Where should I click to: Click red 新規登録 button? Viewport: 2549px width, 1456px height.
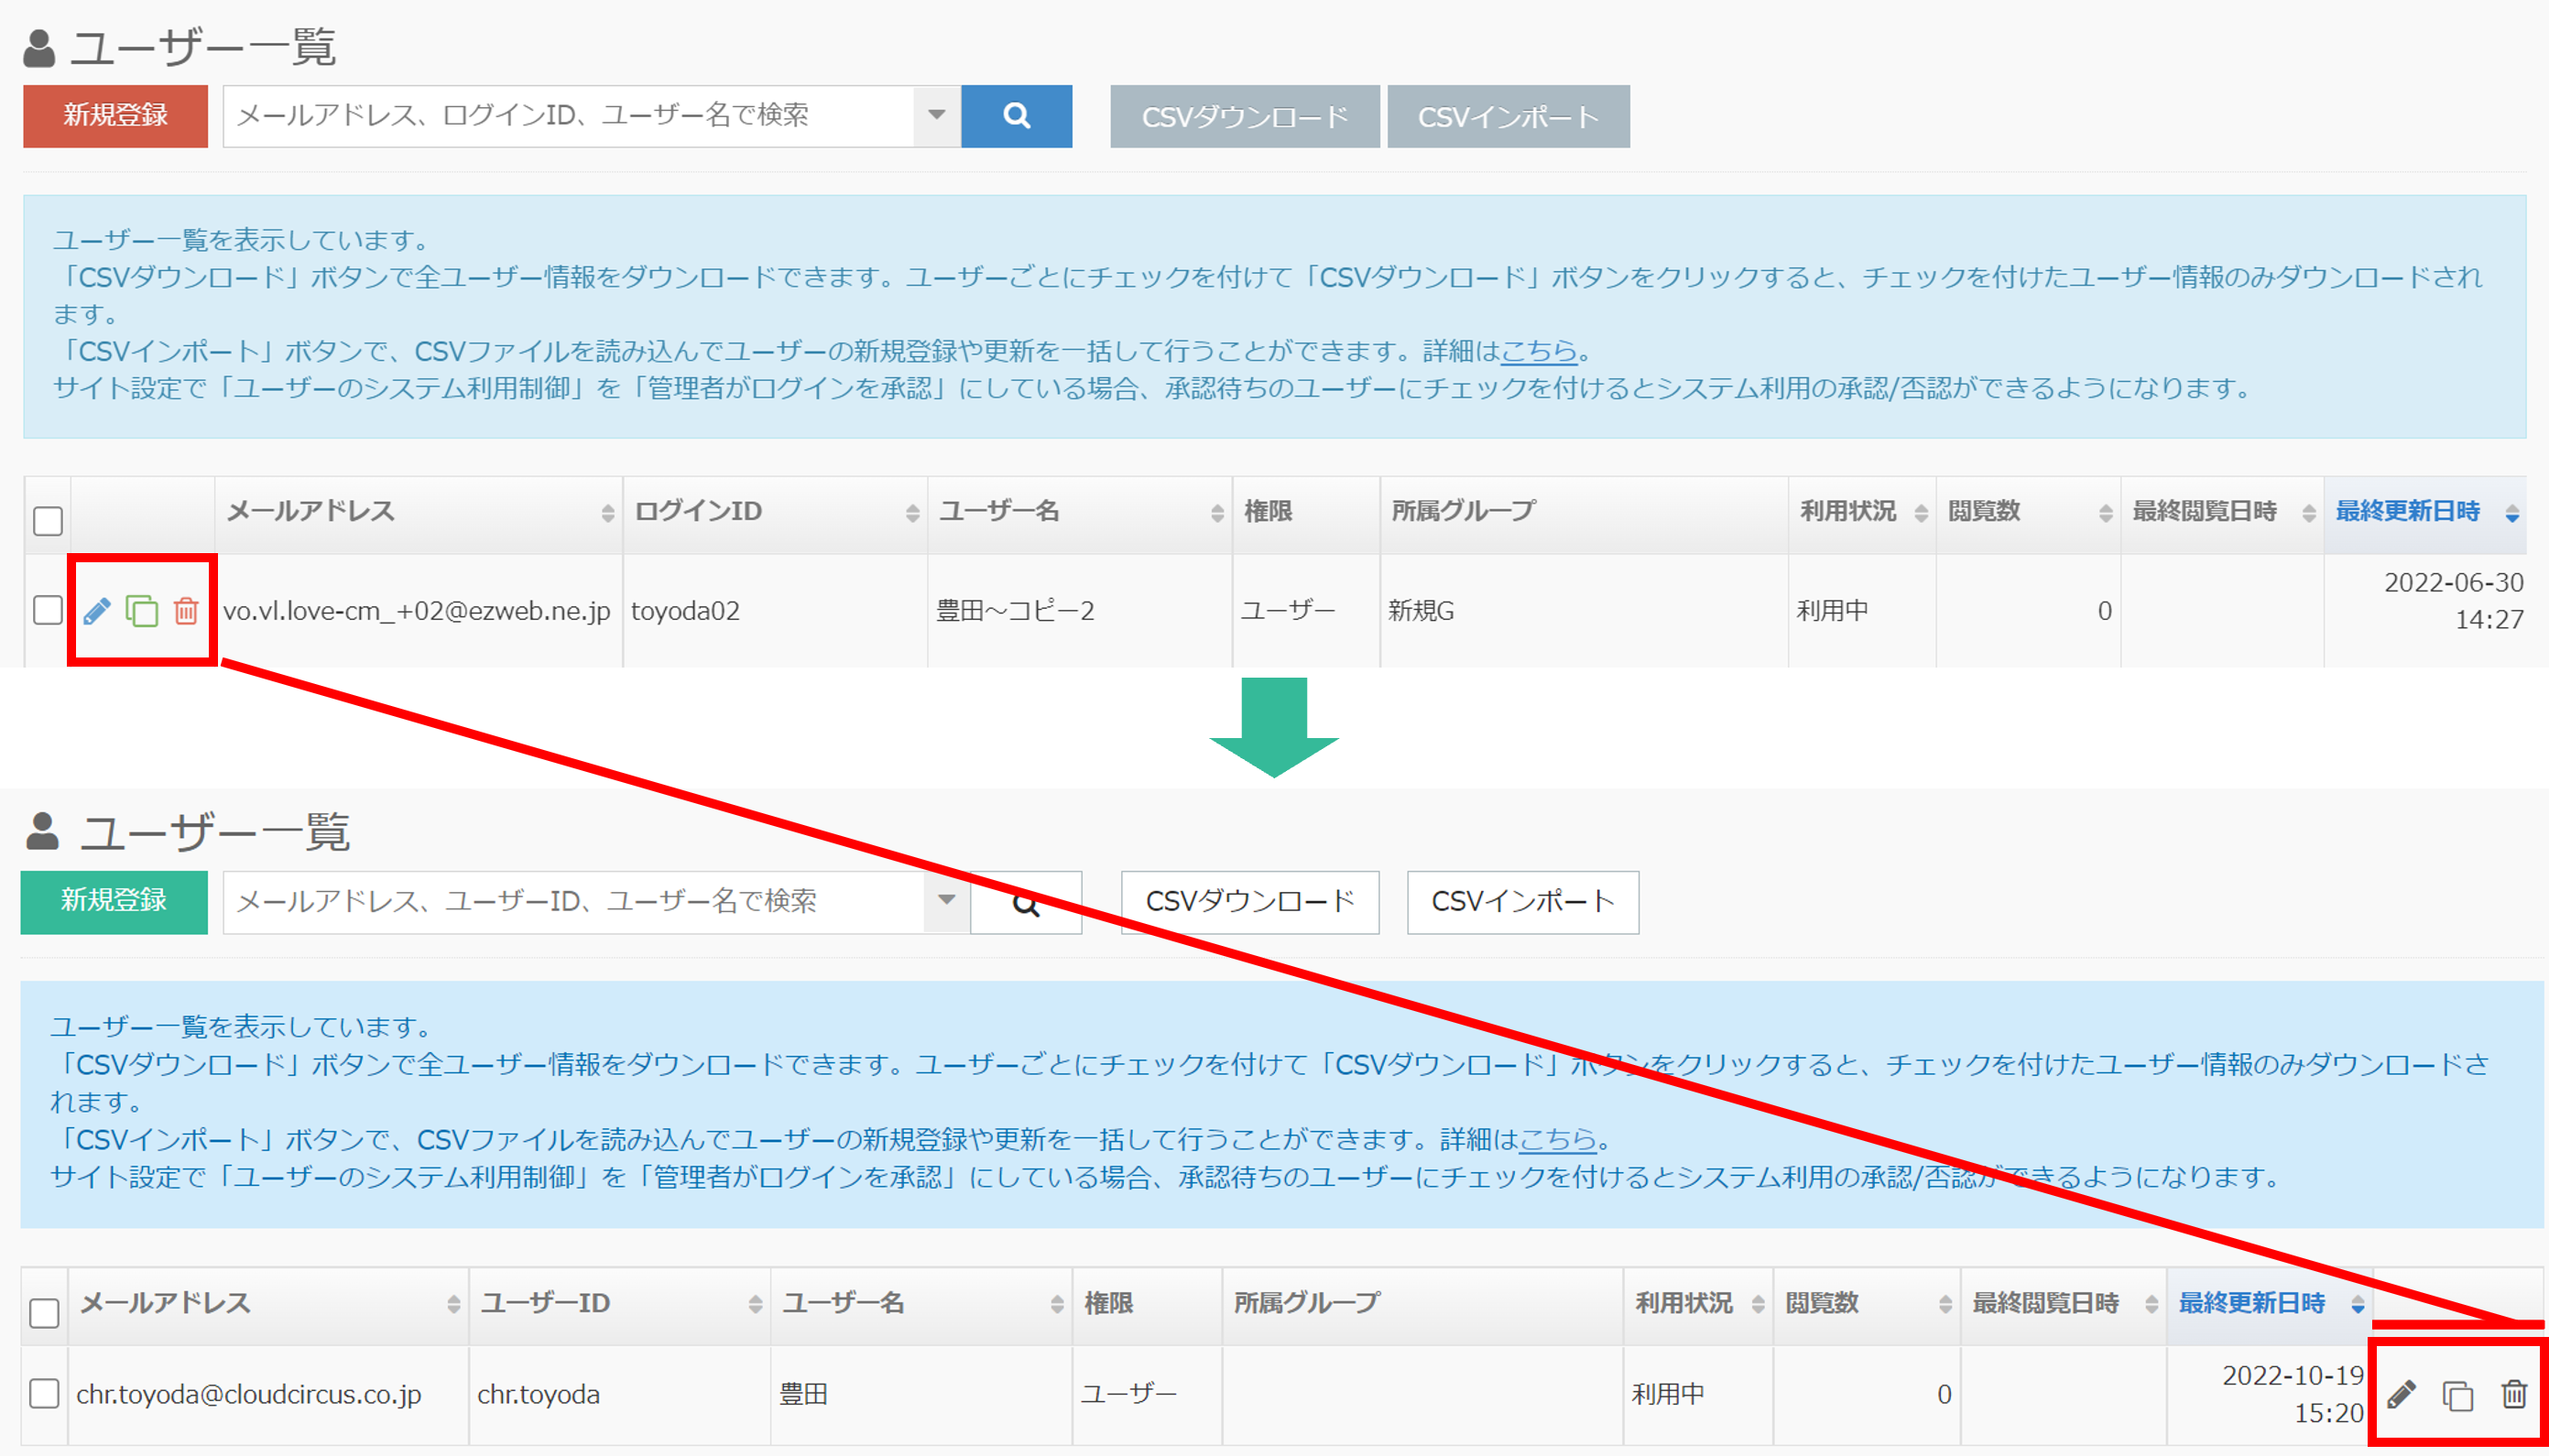pos(115,116)
